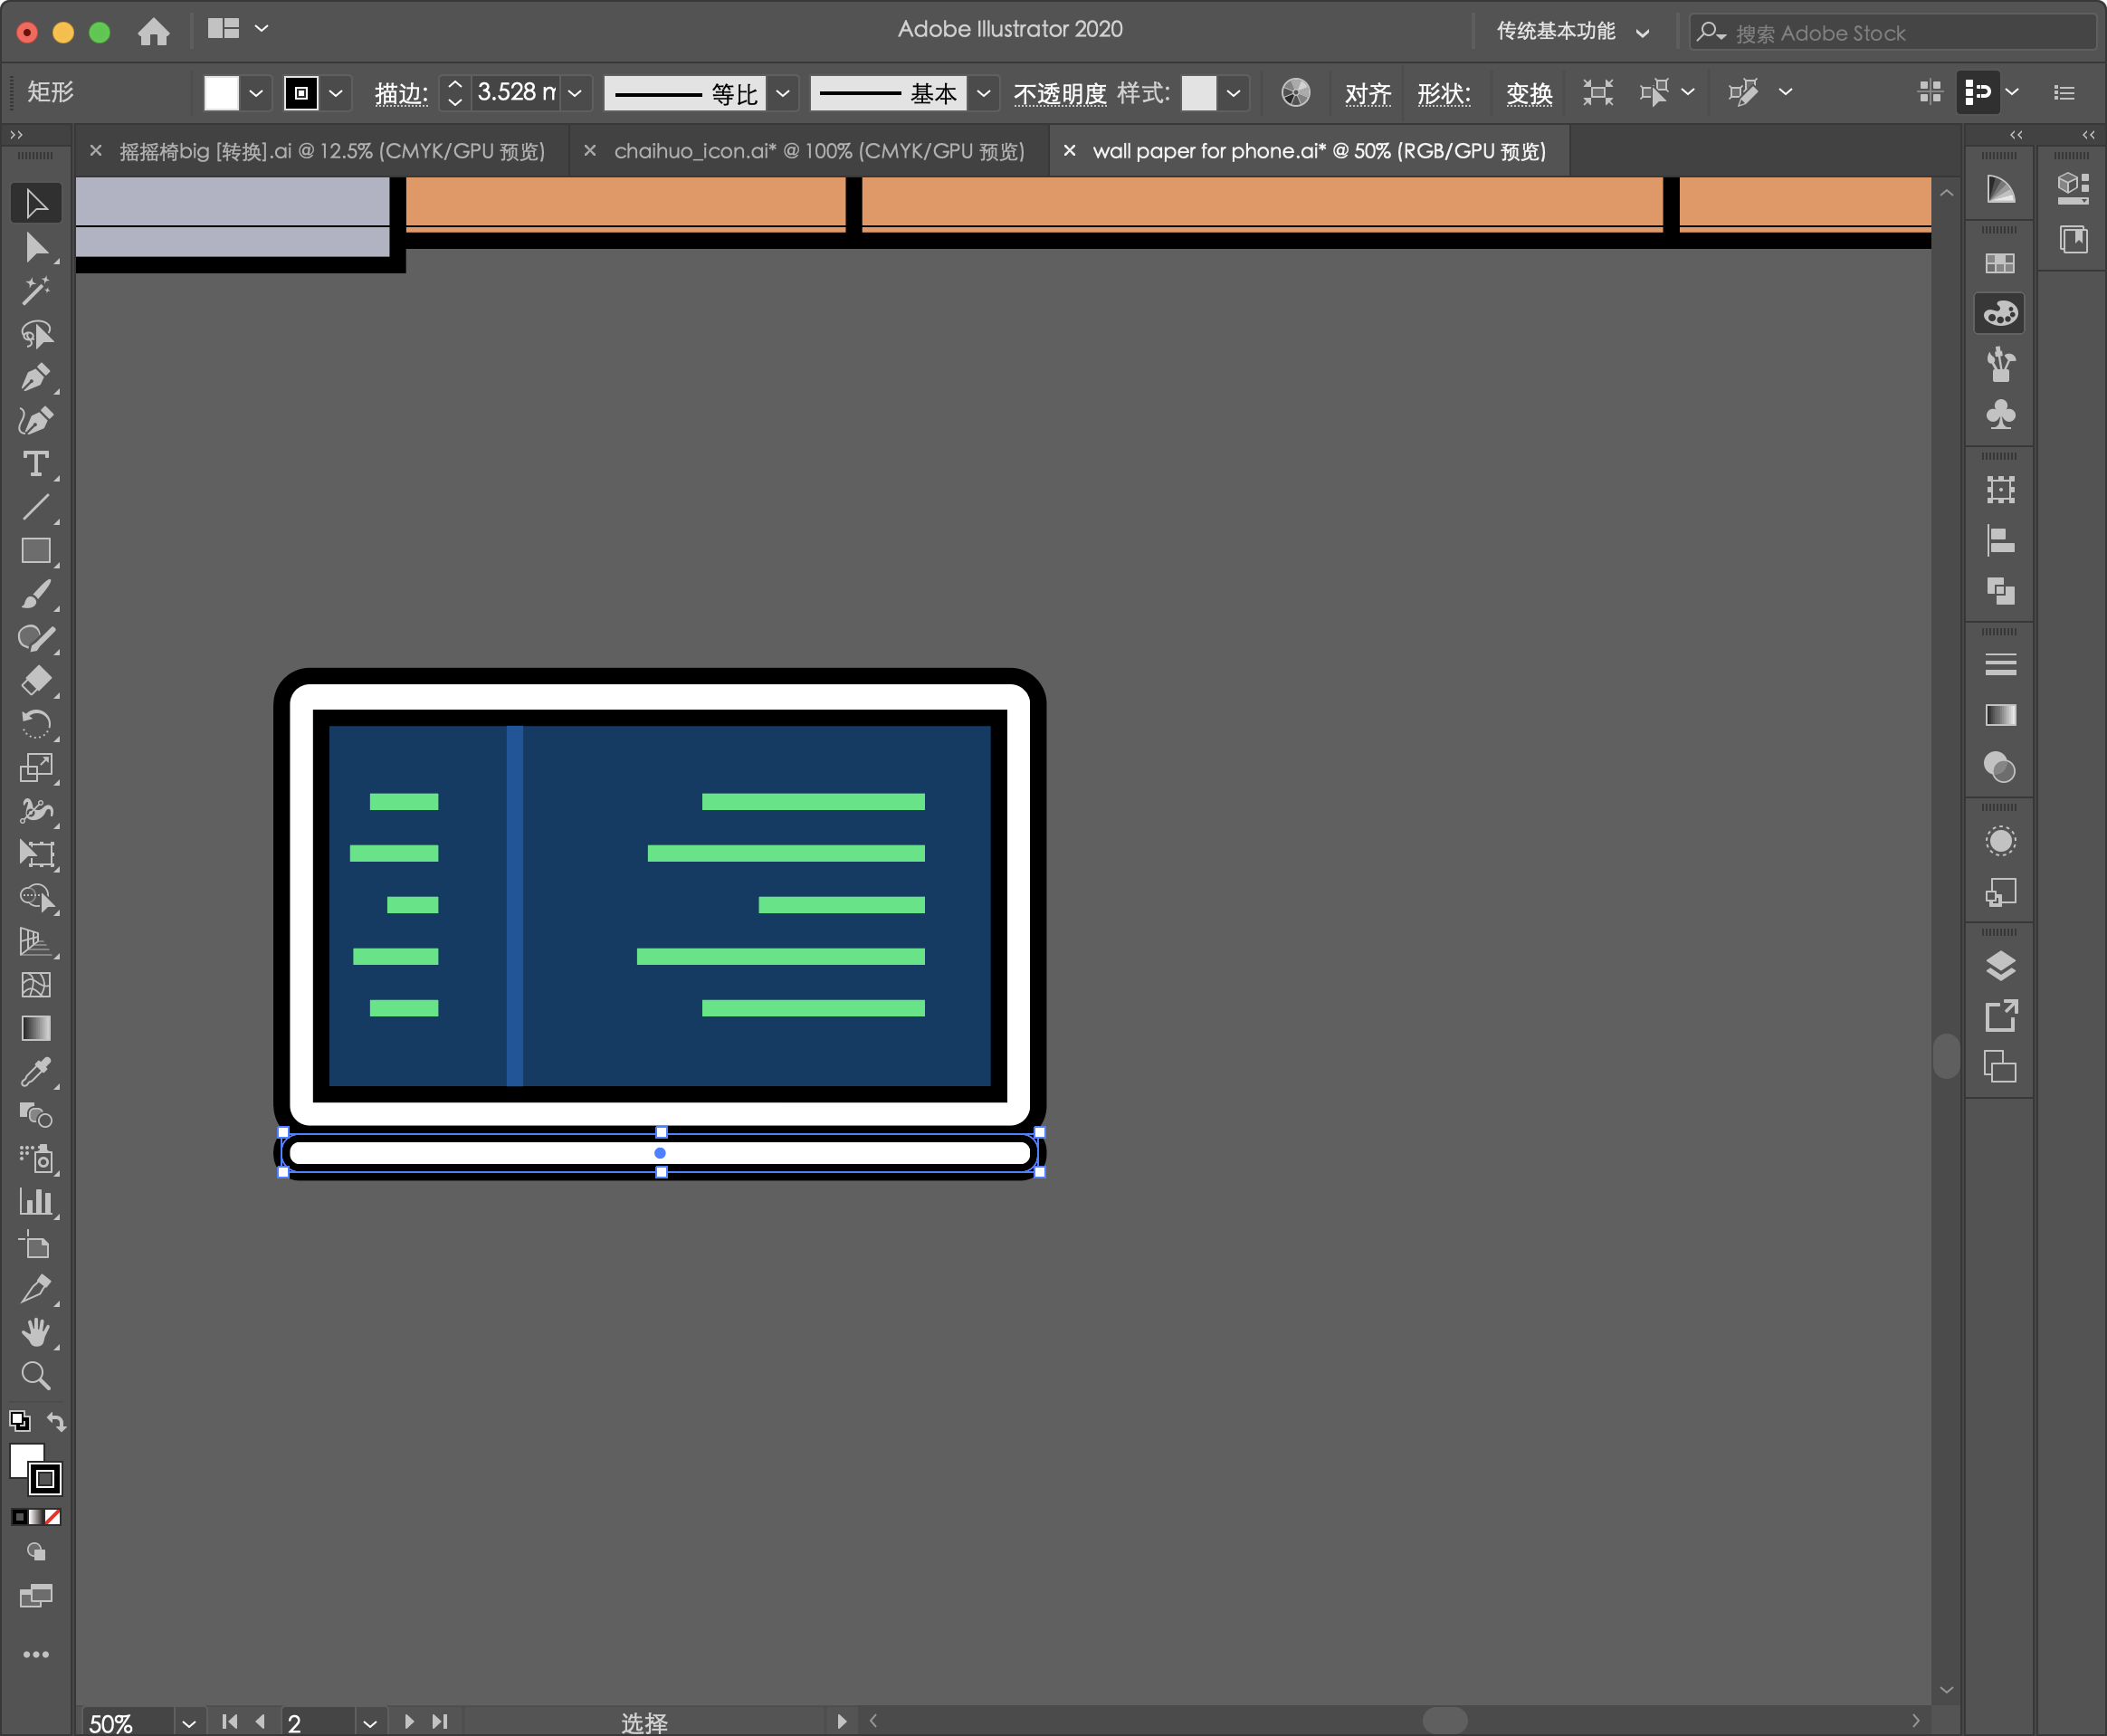Select the Blend tool
The width and height of the screenshot is (2107, 1736).
[36, 1115]
